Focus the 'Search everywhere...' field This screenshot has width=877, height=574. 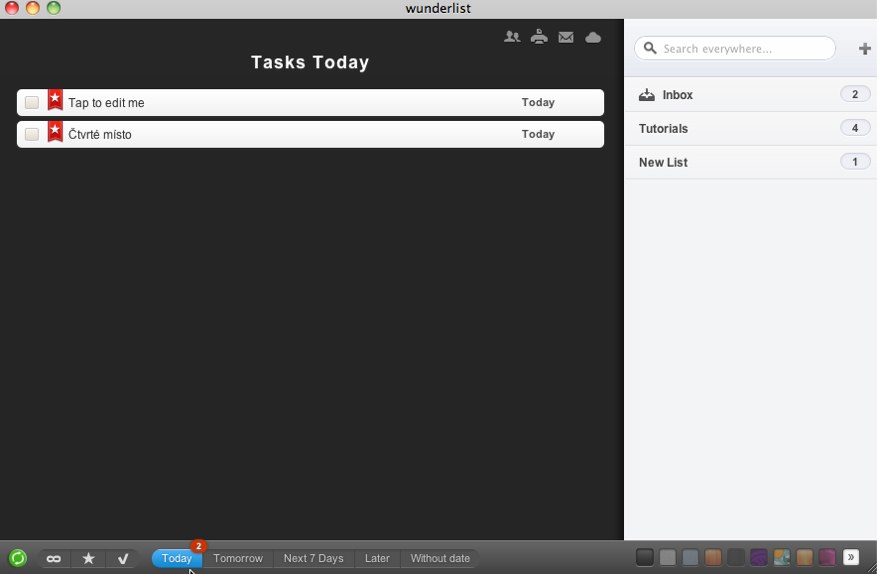(735, 48)
